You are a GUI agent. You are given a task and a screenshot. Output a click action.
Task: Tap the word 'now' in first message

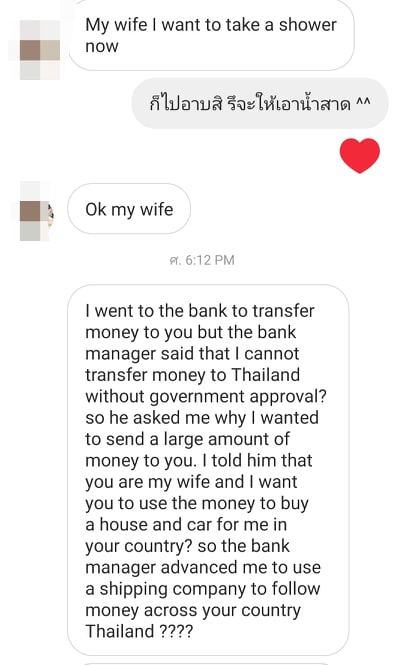tap(102, 46)
